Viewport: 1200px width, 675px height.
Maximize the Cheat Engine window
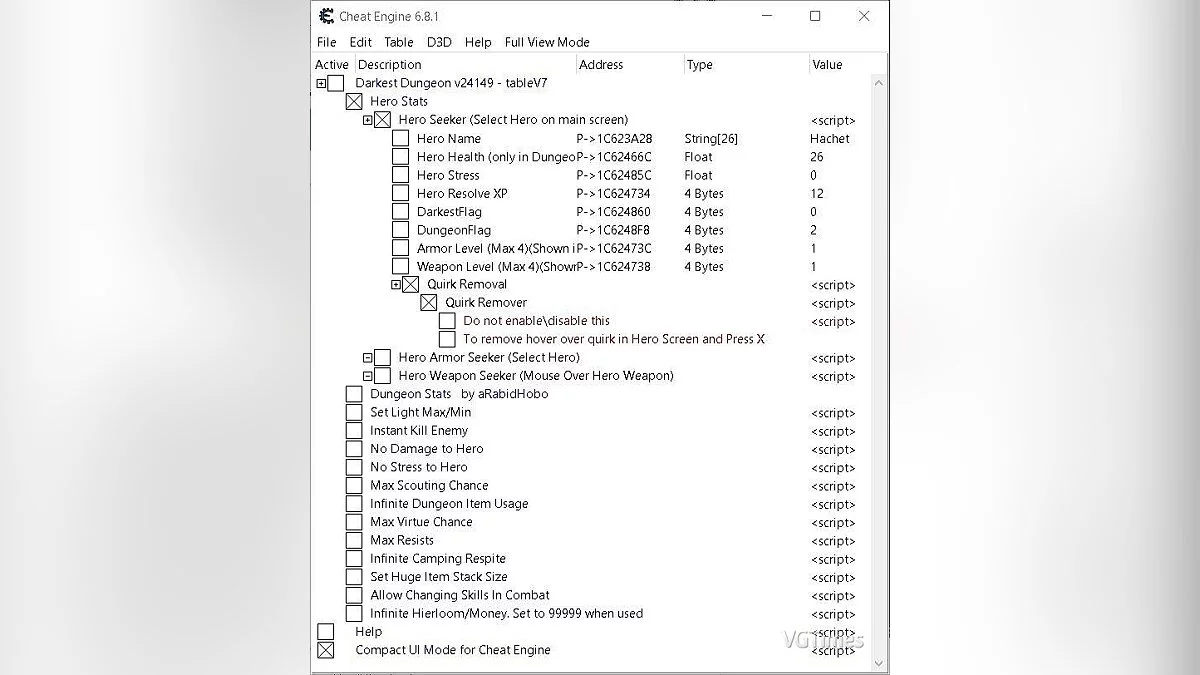[815, 16]
